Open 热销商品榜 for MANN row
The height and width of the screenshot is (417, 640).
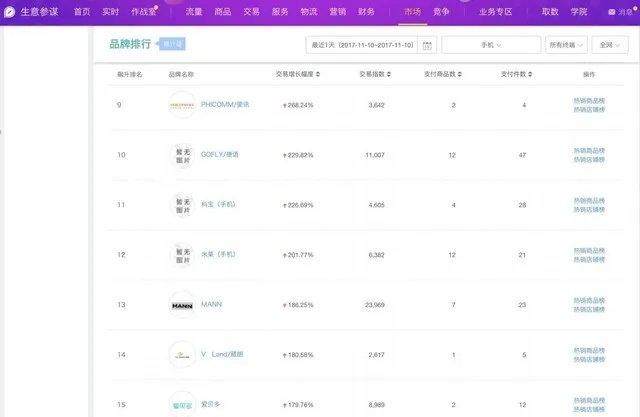pyautogui.click(x=589, y=300)
